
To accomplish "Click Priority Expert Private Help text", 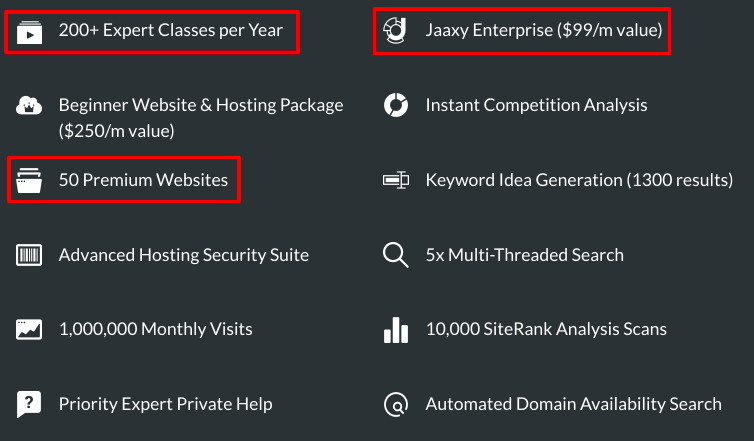I will pyautogui.click(x=165, y=404).
